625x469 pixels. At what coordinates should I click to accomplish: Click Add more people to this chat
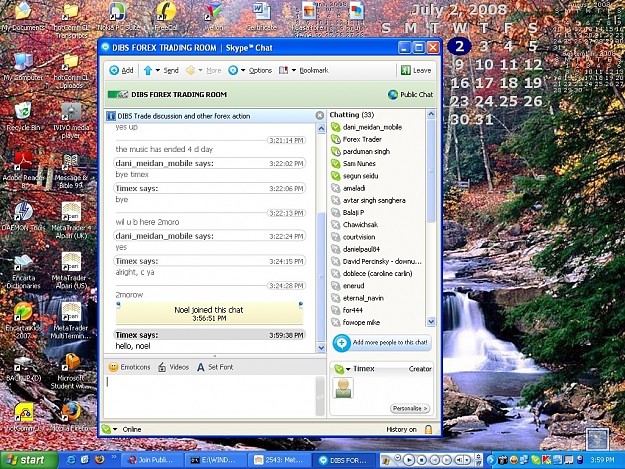382,343
